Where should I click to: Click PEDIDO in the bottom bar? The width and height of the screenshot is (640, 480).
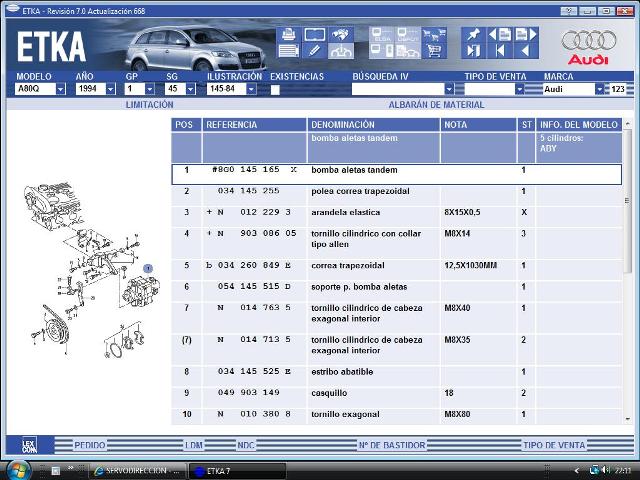click(x=90, y=445)
